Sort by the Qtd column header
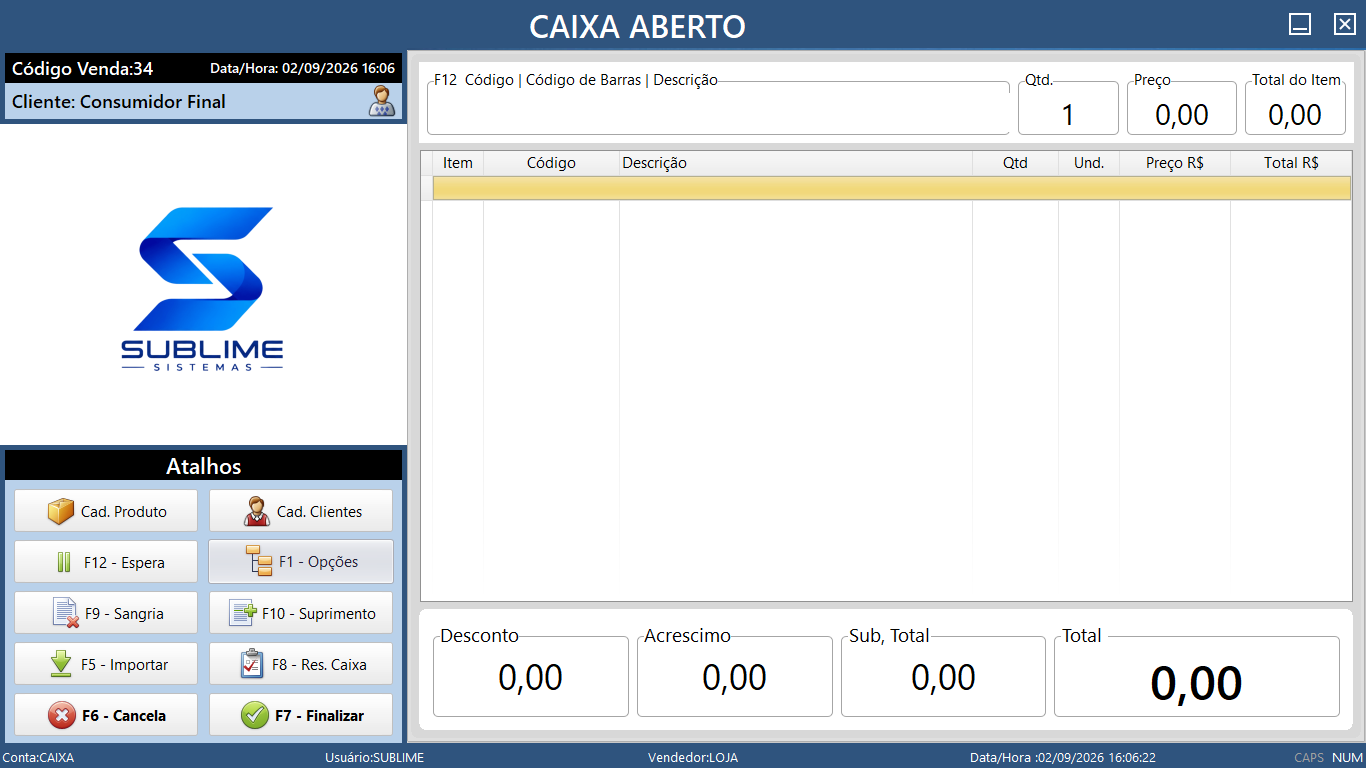The image size is (1366, 768). [x=1015, y=163]
